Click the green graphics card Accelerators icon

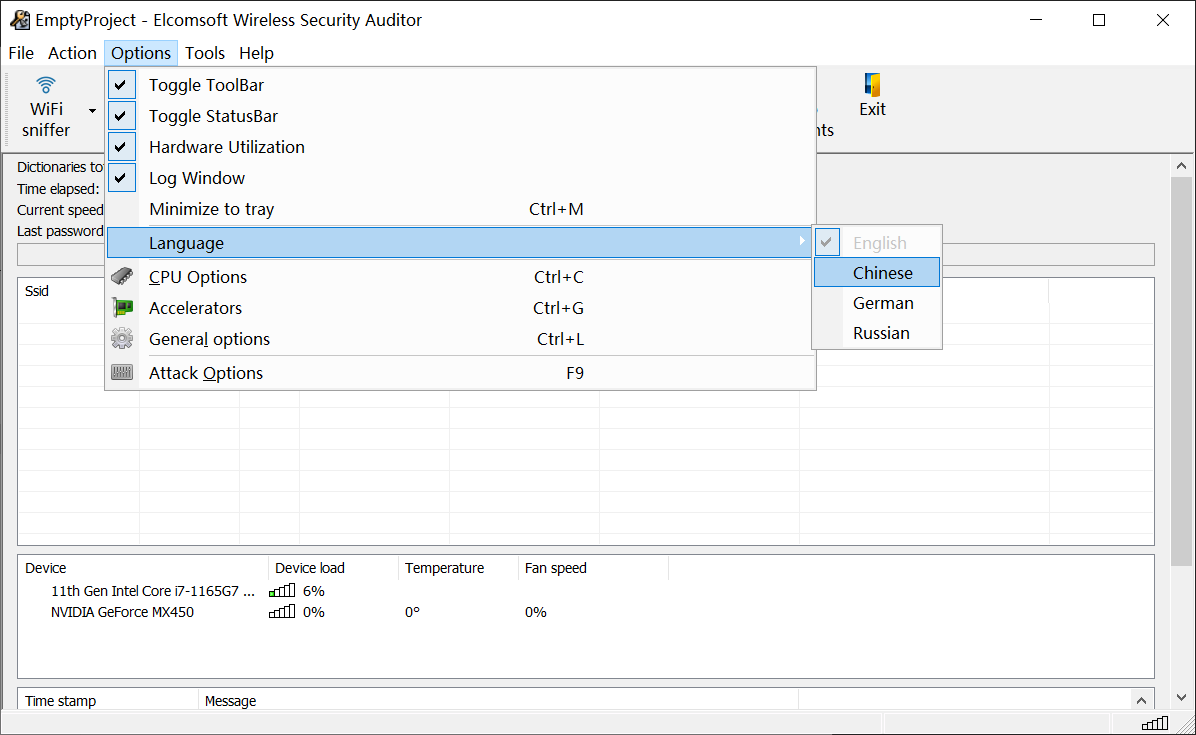click(x=122, y=307)
